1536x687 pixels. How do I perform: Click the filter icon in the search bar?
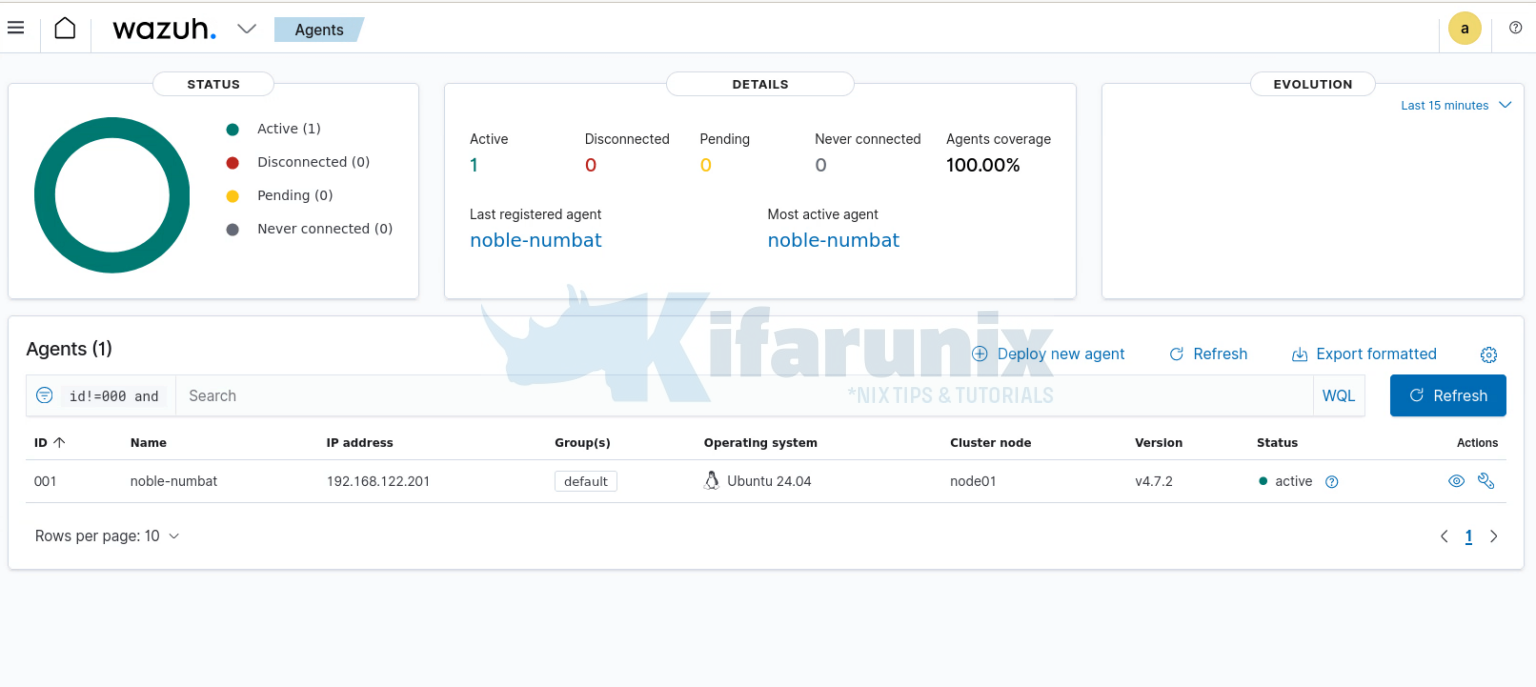(44, 395)
